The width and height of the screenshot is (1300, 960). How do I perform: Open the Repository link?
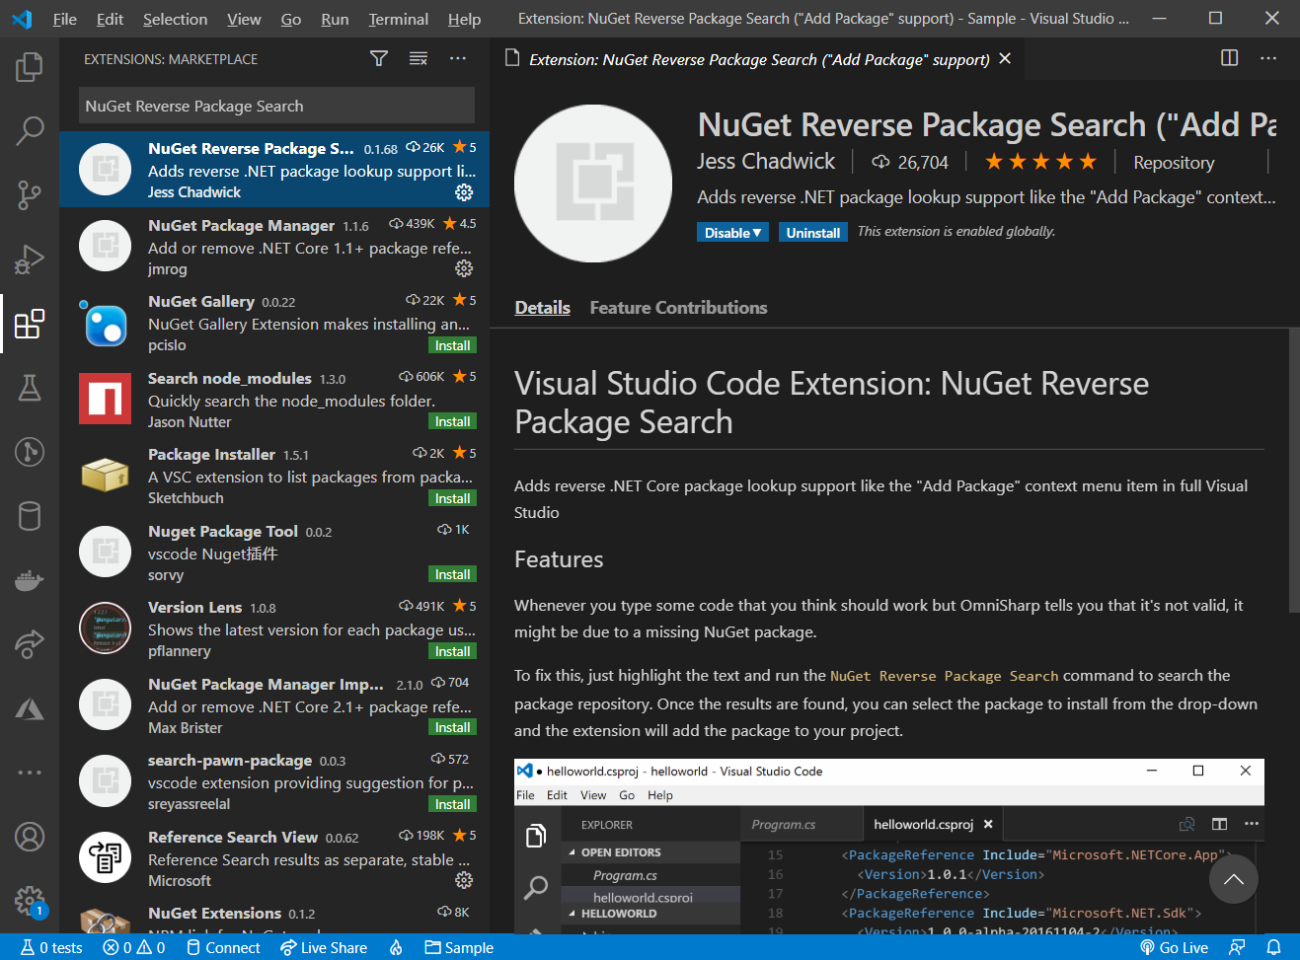coord(1174,162)
